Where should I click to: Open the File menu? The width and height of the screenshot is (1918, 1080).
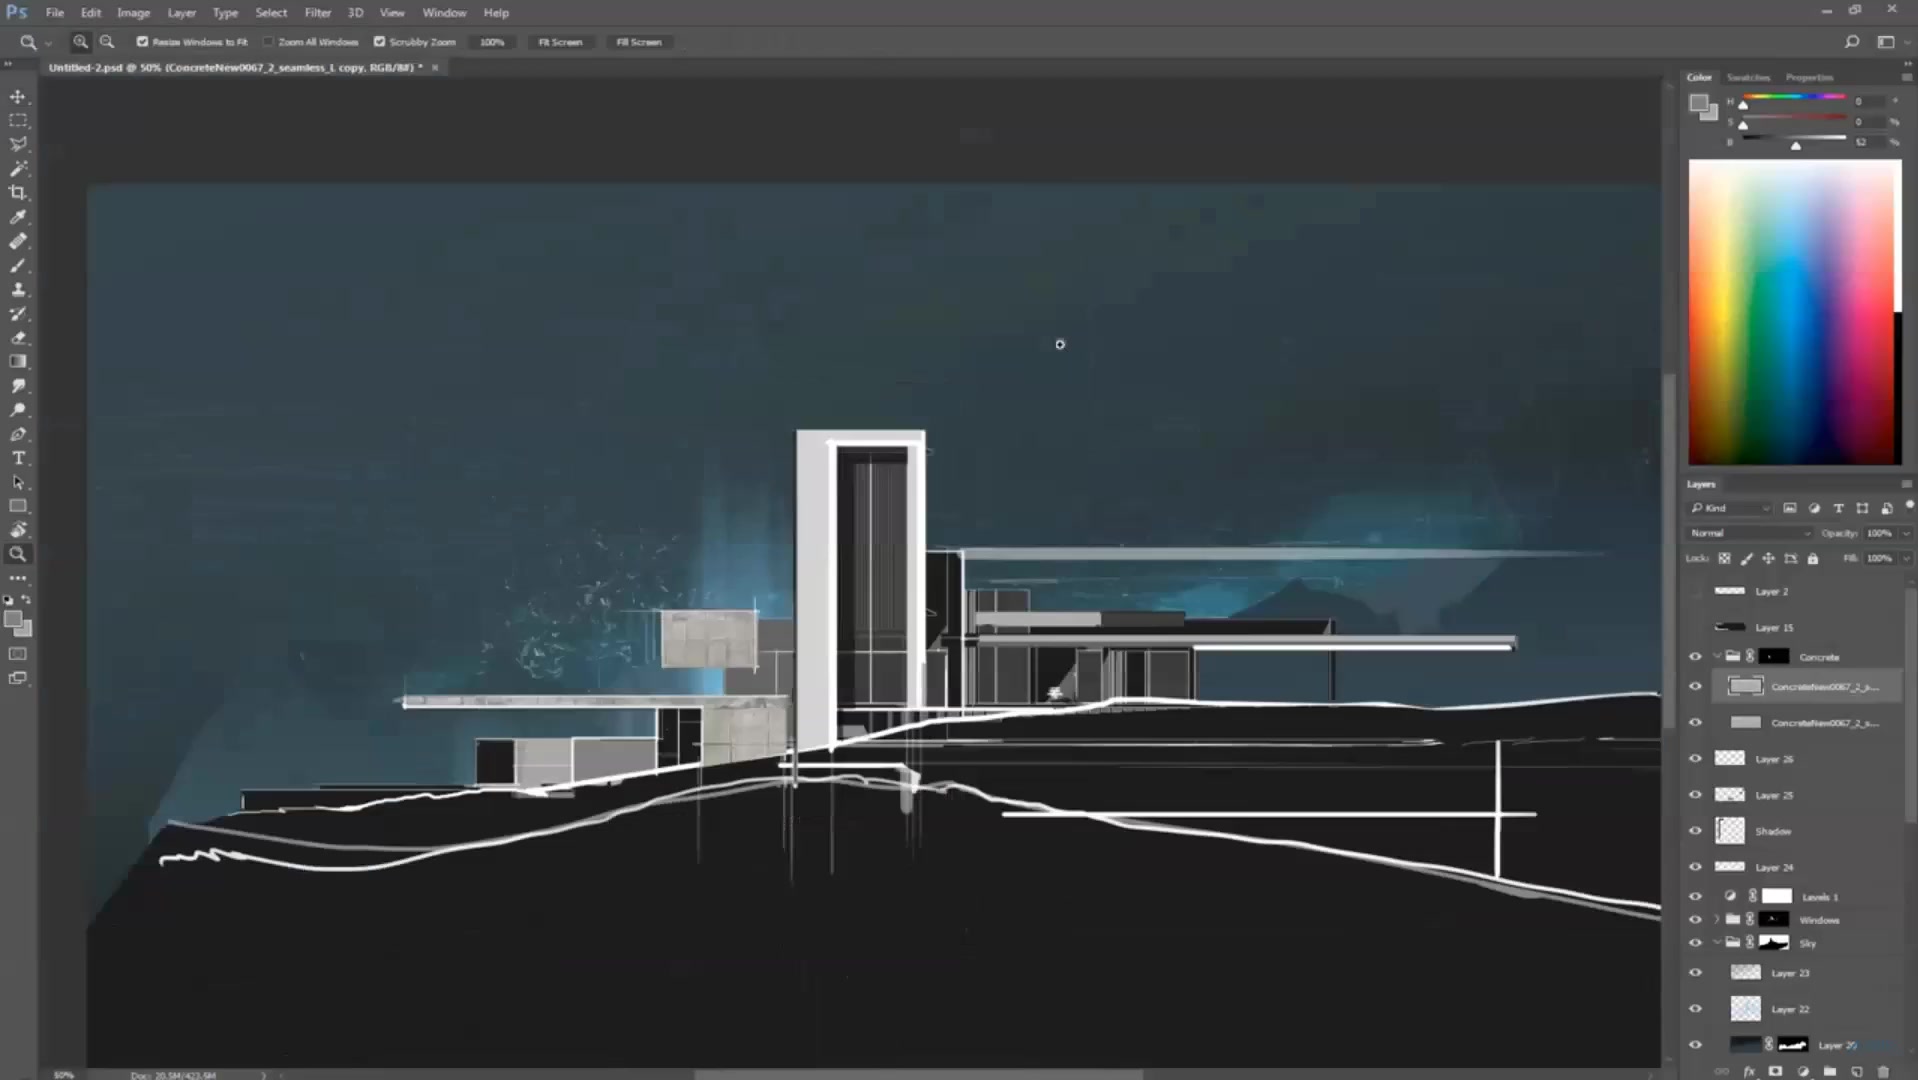click(55, 13)
